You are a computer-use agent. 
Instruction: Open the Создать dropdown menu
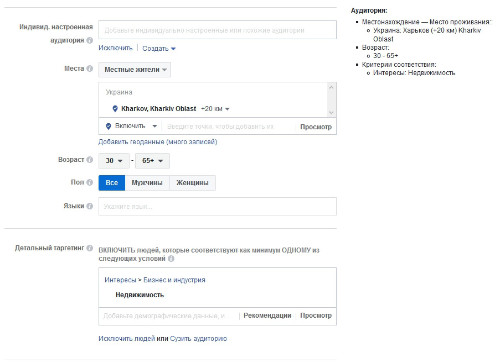pyautogui.click(x=159, y=49)
